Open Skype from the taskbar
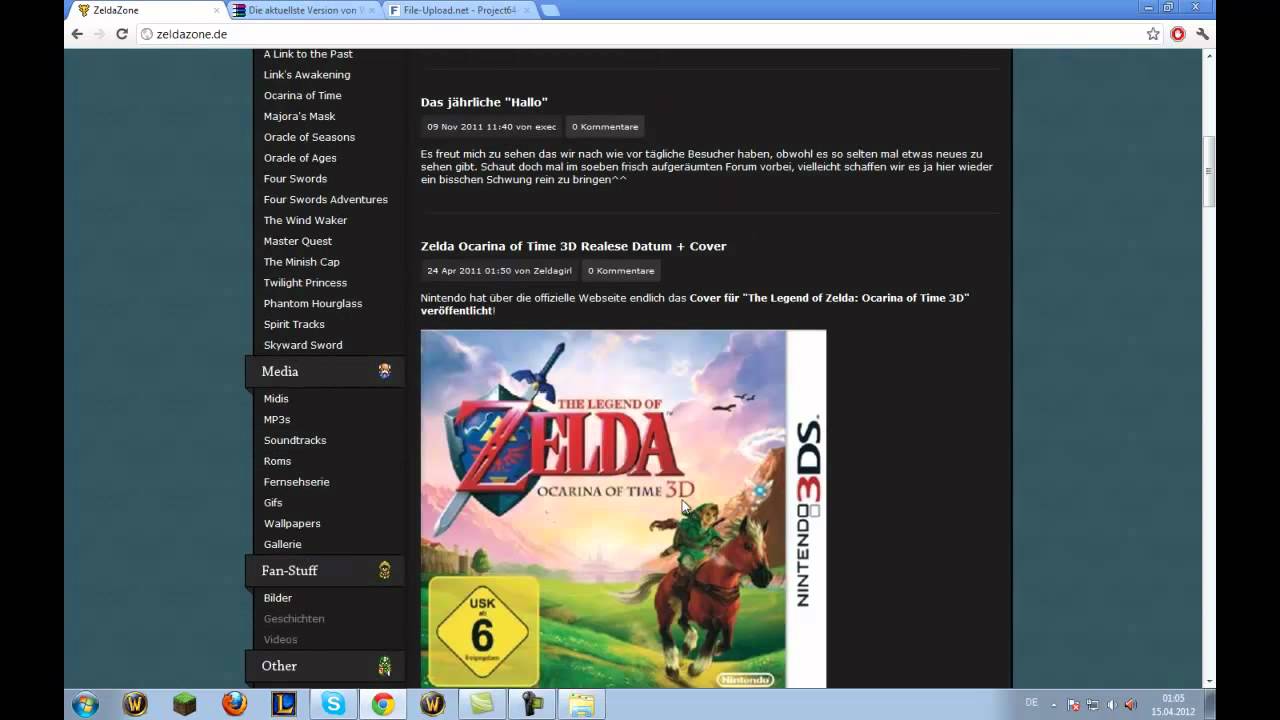Viewport: 1280px width, 720px height. pos(333,704)
